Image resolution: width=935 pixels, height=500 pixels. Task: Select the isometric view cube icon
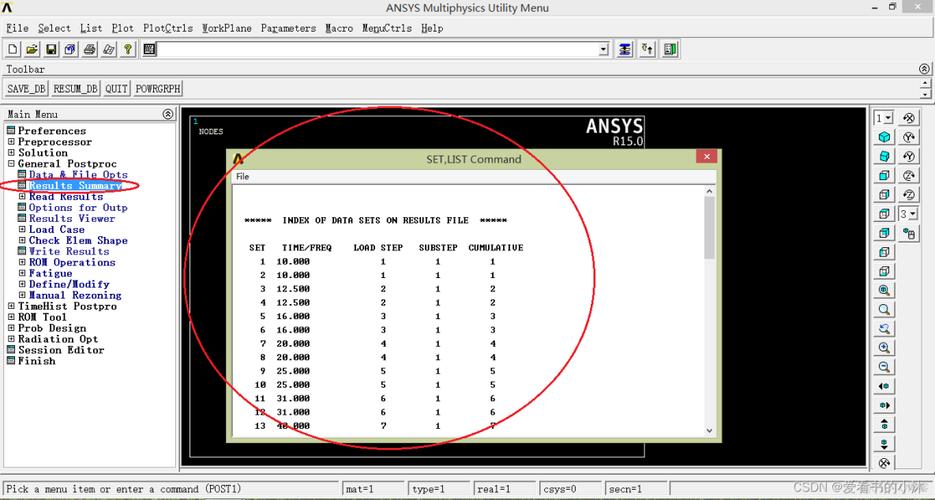coord(884,137)
